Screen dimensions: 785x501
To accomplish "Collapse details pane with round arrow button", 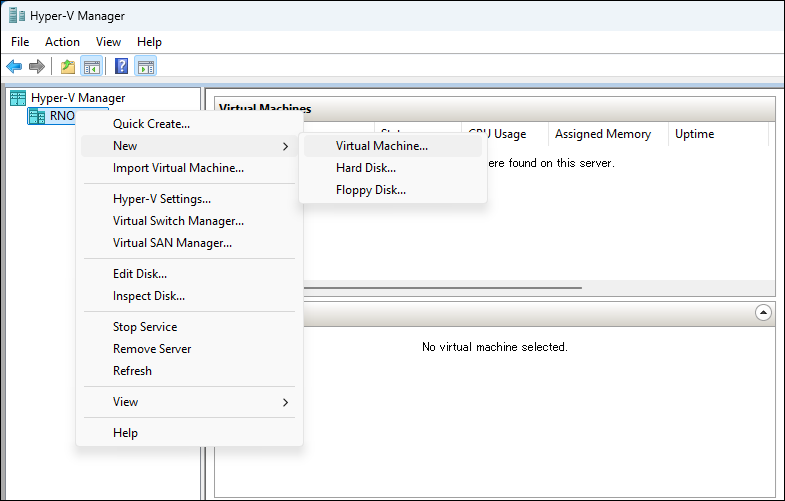I will coord(763,313).
